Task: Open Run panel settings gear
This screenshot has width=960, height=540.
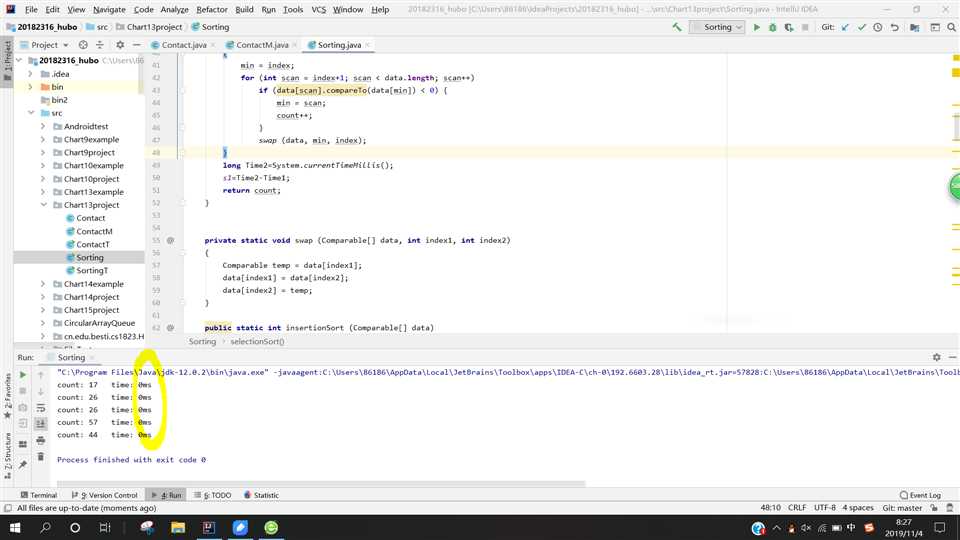Action: [937, 357]
